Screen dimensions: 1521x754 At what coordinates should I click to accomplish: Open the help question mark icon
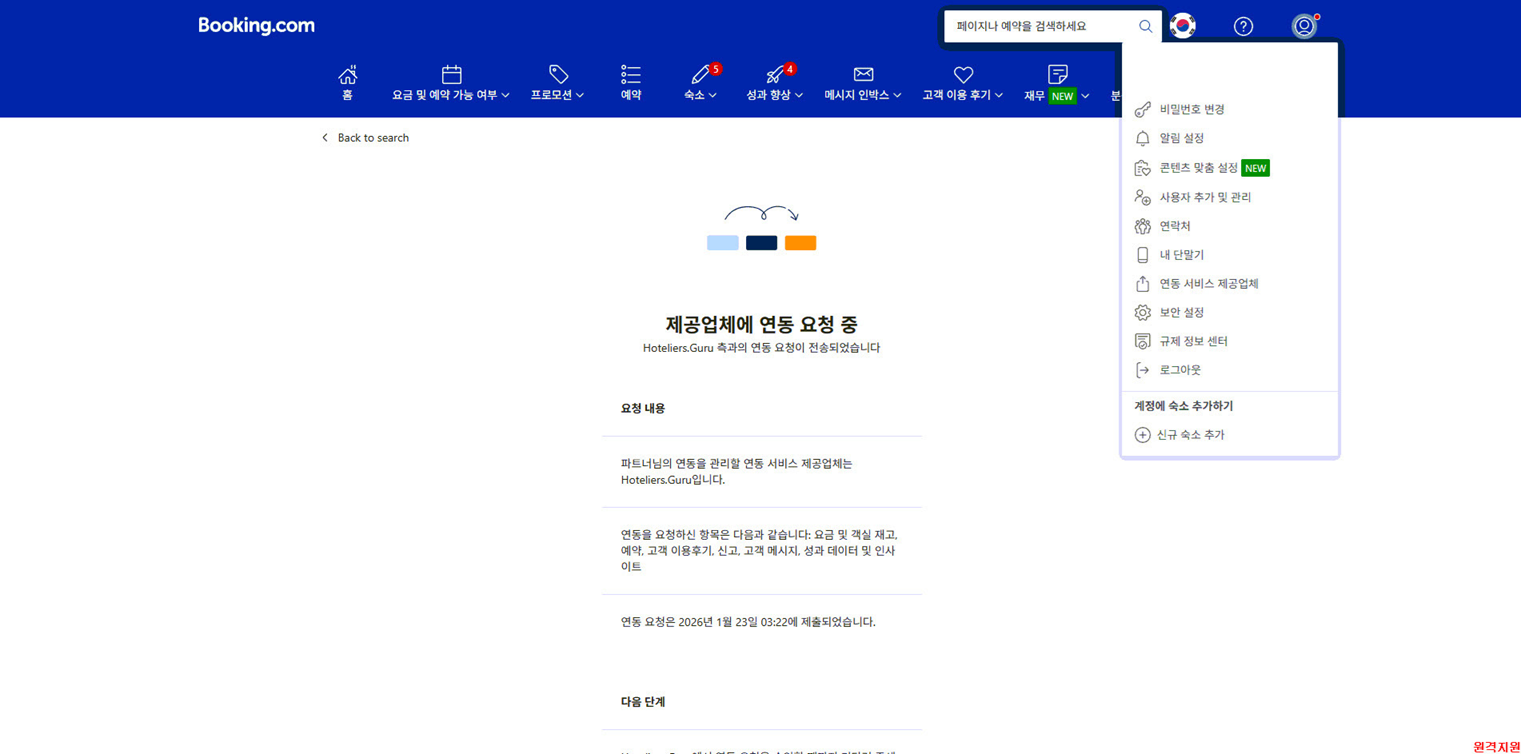[1243, 27]
